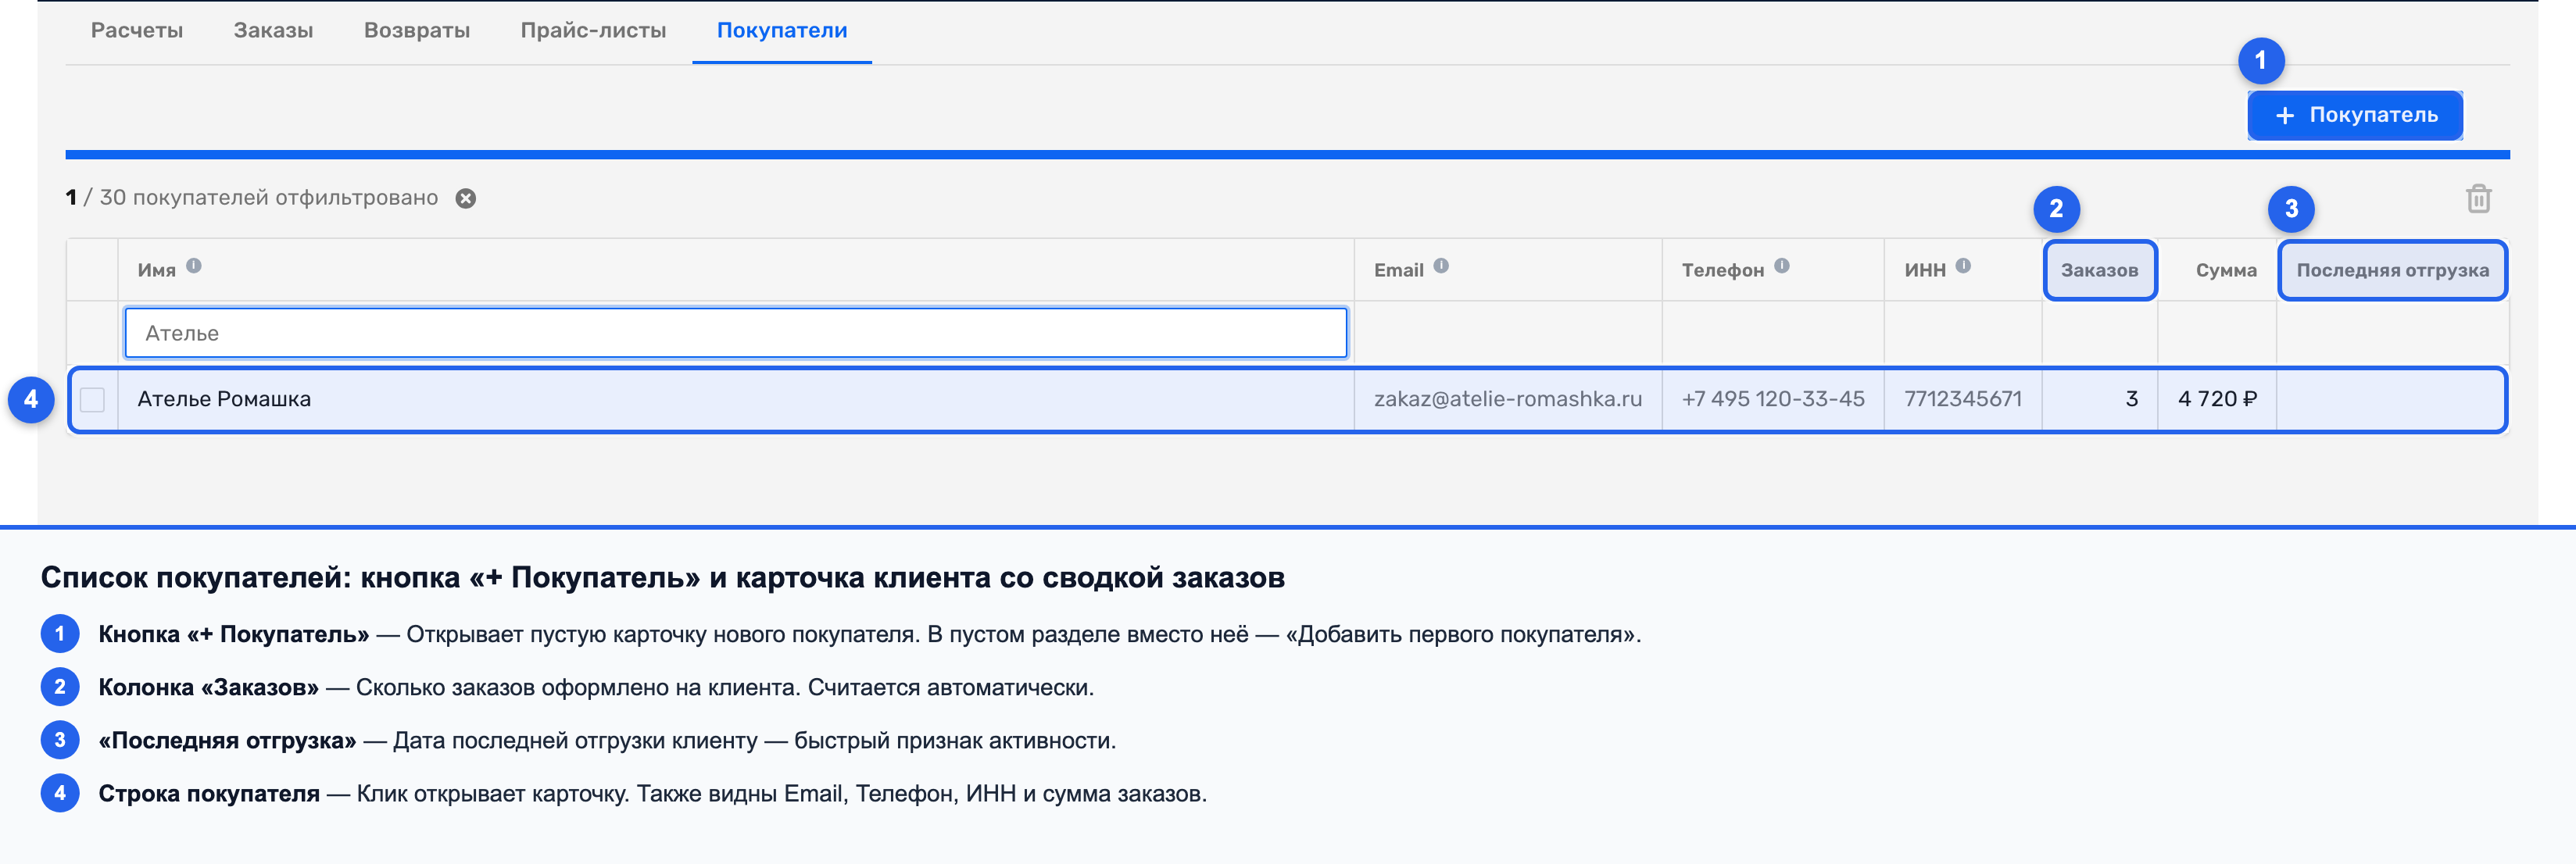The image size is (2576, 864).
Task: Sort by the Имя column header
Action: (157, 270)
